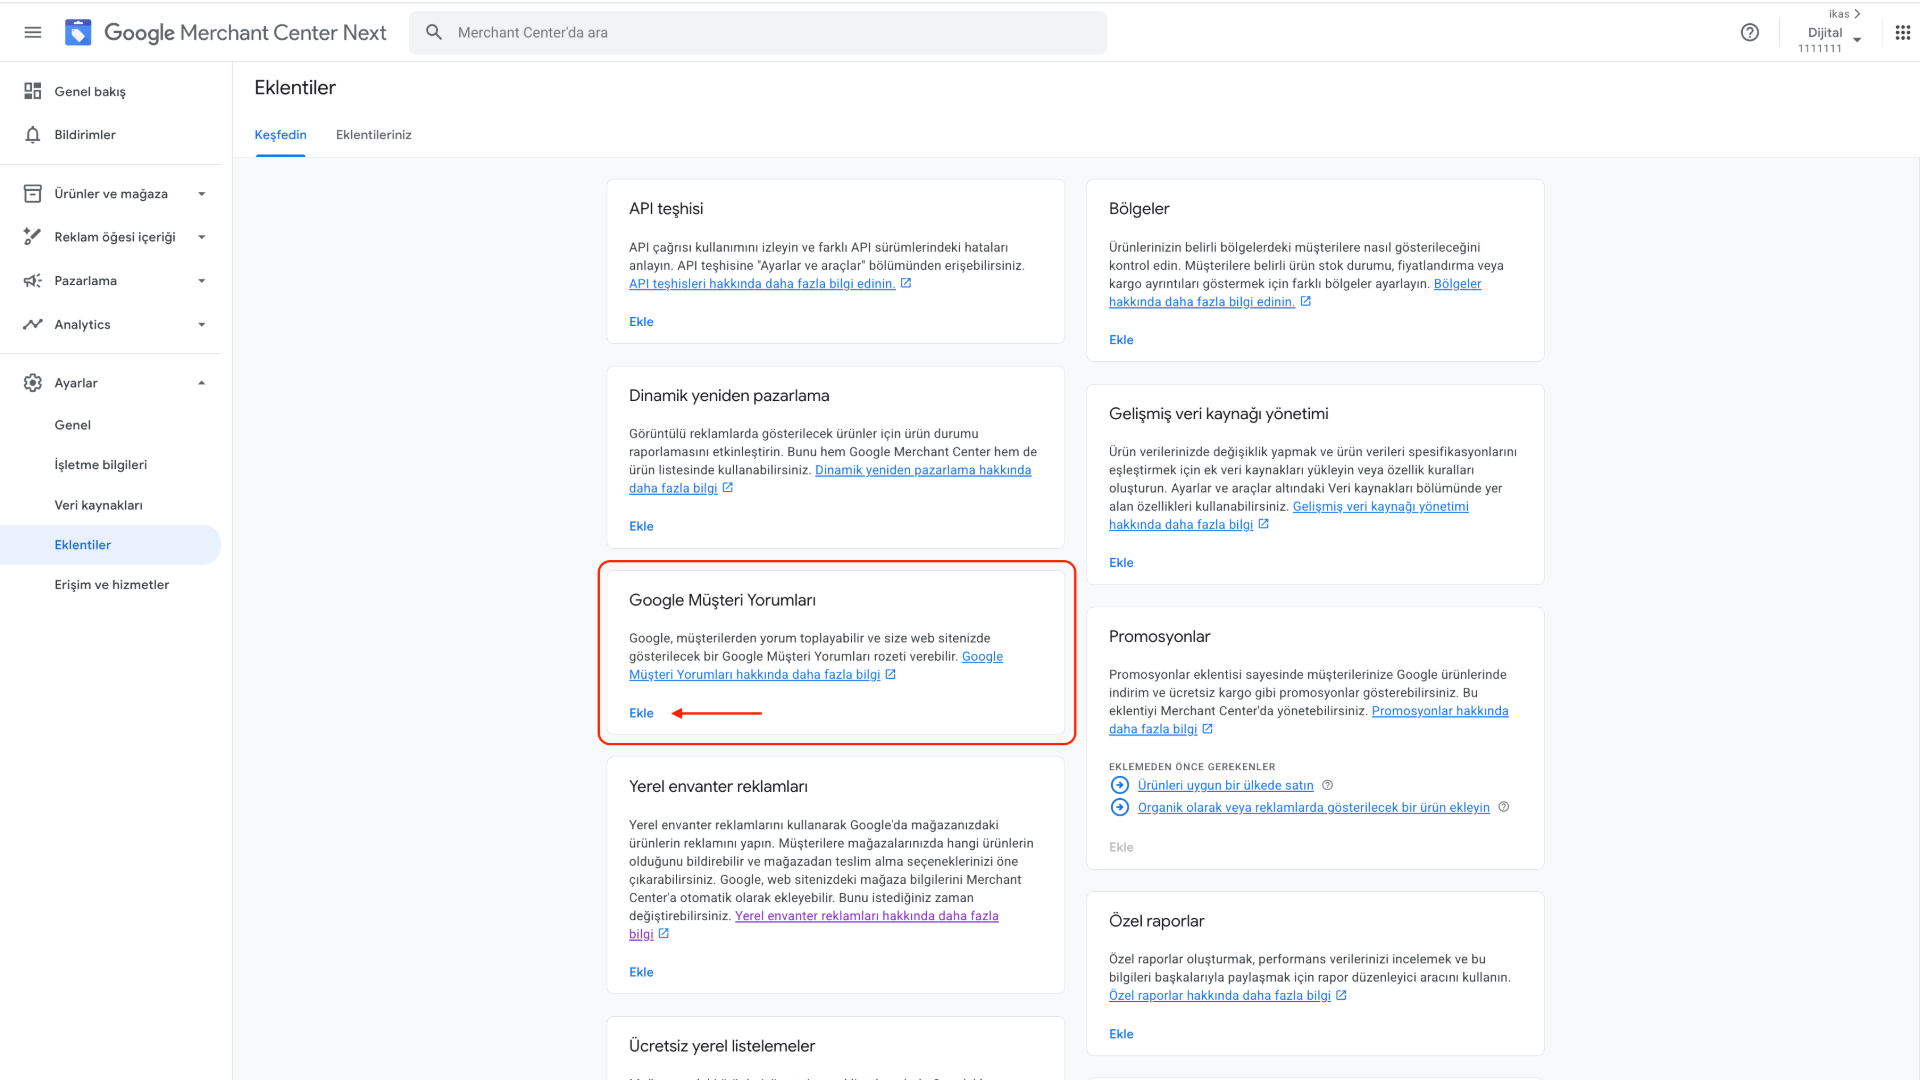Click external-link icon after Özel raporlar link
1920x1080 pixels.
click(1342, 995)
